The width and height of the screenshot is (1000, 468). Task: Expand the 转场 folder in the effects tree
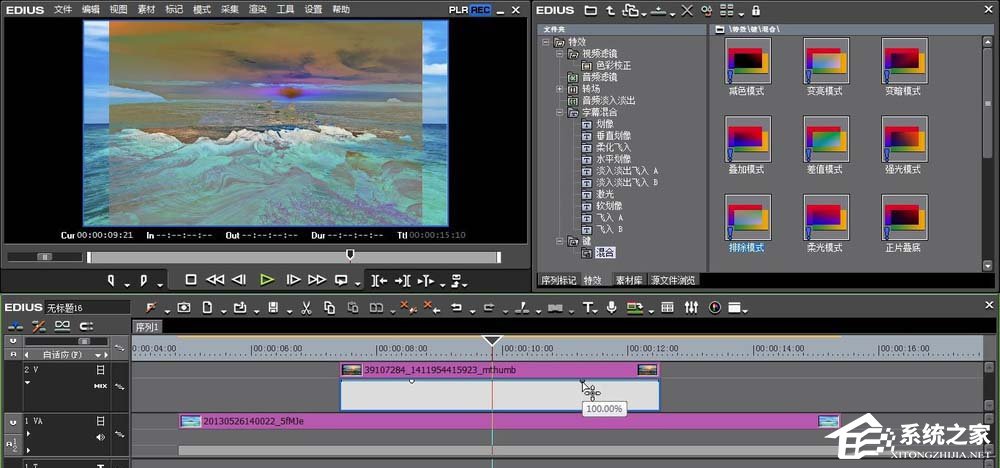(x=560, y=89)
